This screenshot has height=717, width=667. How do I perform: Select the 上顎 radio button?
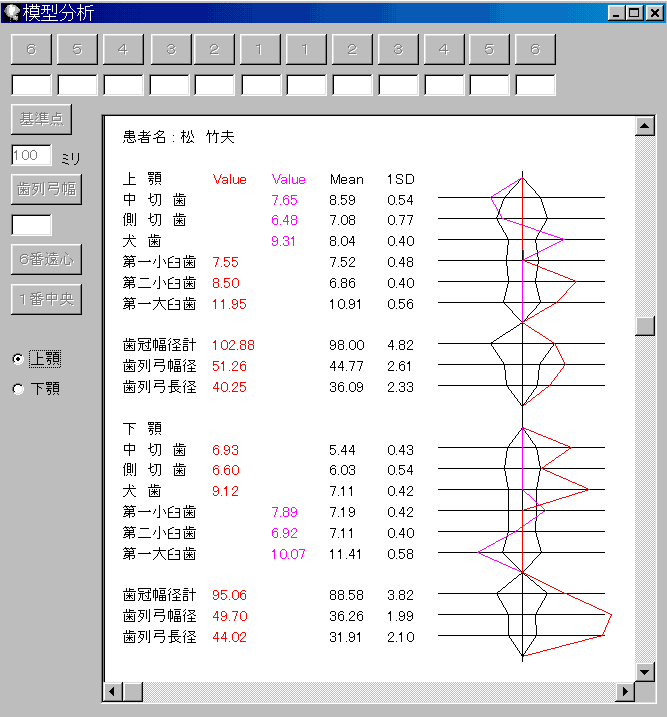[18, 358]
